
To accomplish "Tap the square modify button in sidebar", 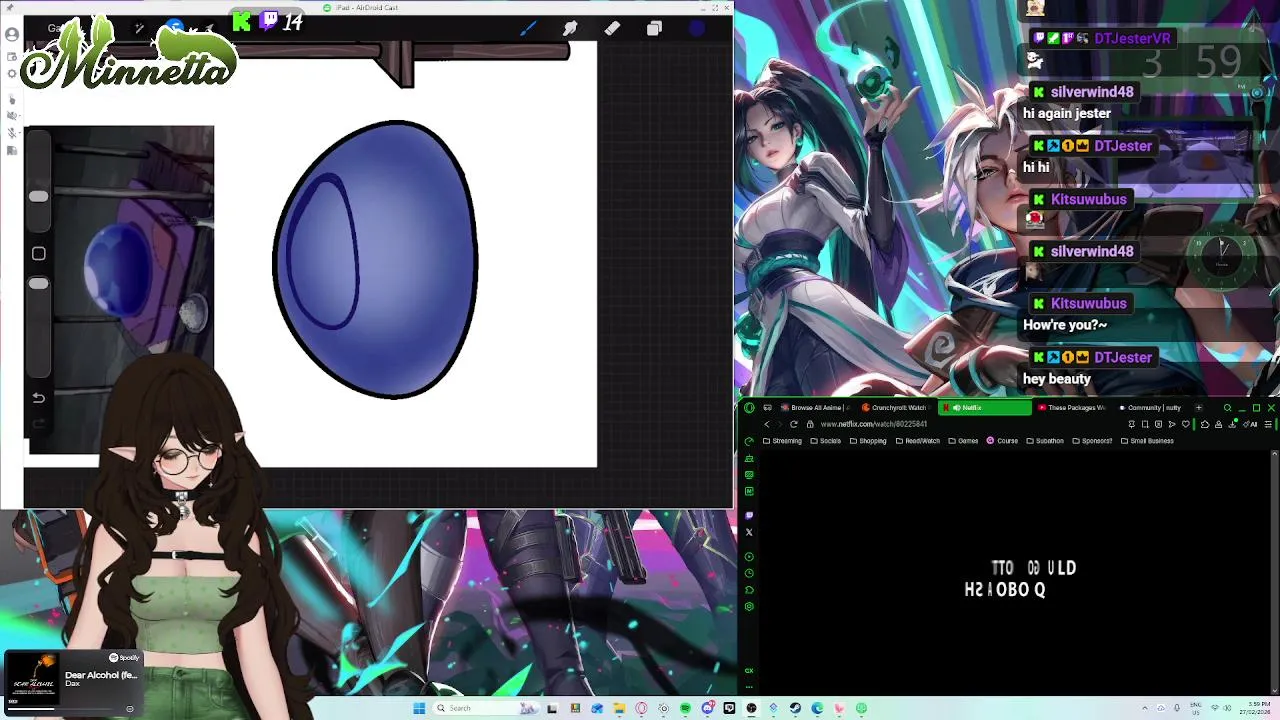I will coord(38,254).
